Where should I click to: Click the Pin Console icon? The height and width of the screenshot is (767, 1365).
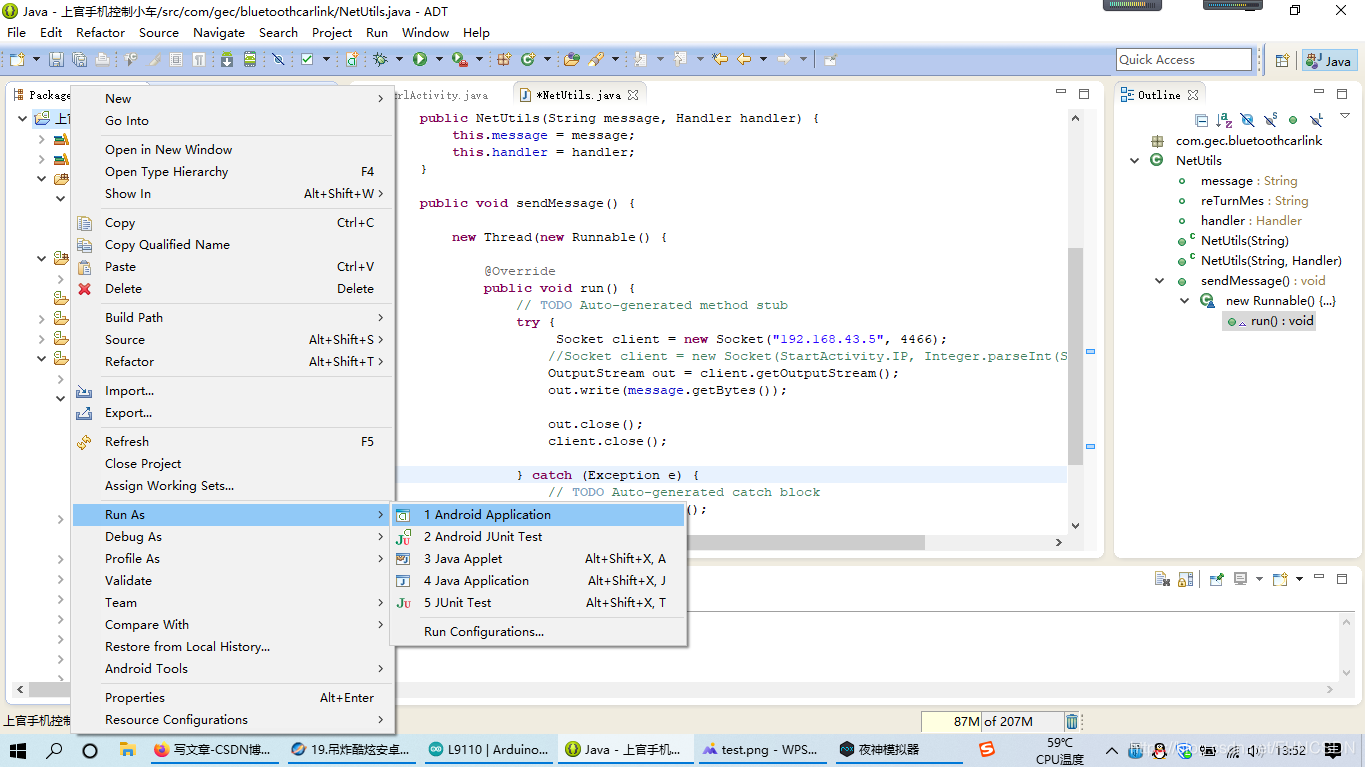point(1217,579)
